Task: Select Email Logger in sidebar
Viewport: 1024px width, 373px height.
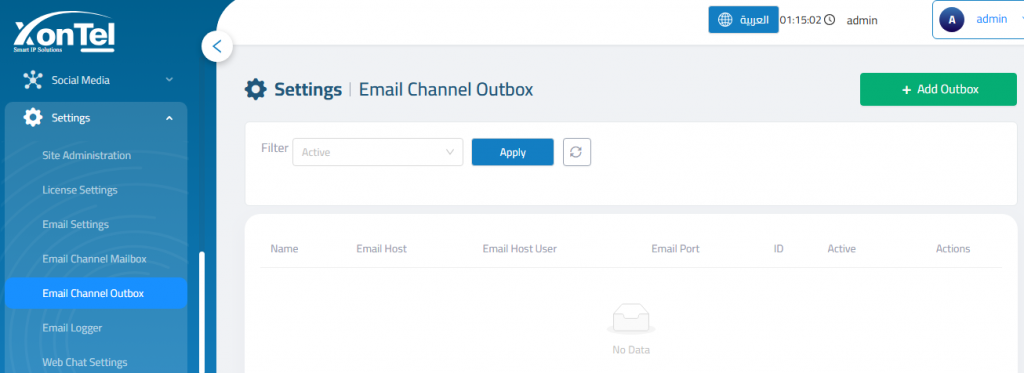Action: 72,327
